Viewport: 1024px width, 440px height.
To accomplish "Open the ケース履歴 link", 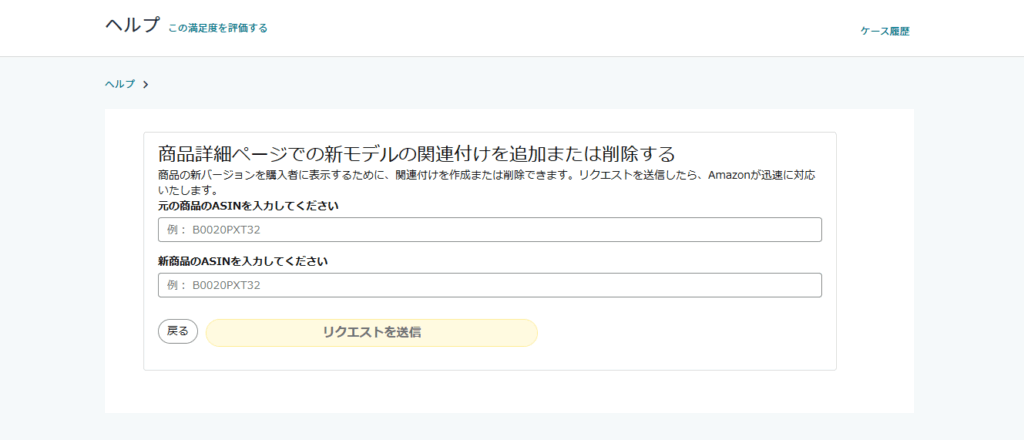I will 884,31.
